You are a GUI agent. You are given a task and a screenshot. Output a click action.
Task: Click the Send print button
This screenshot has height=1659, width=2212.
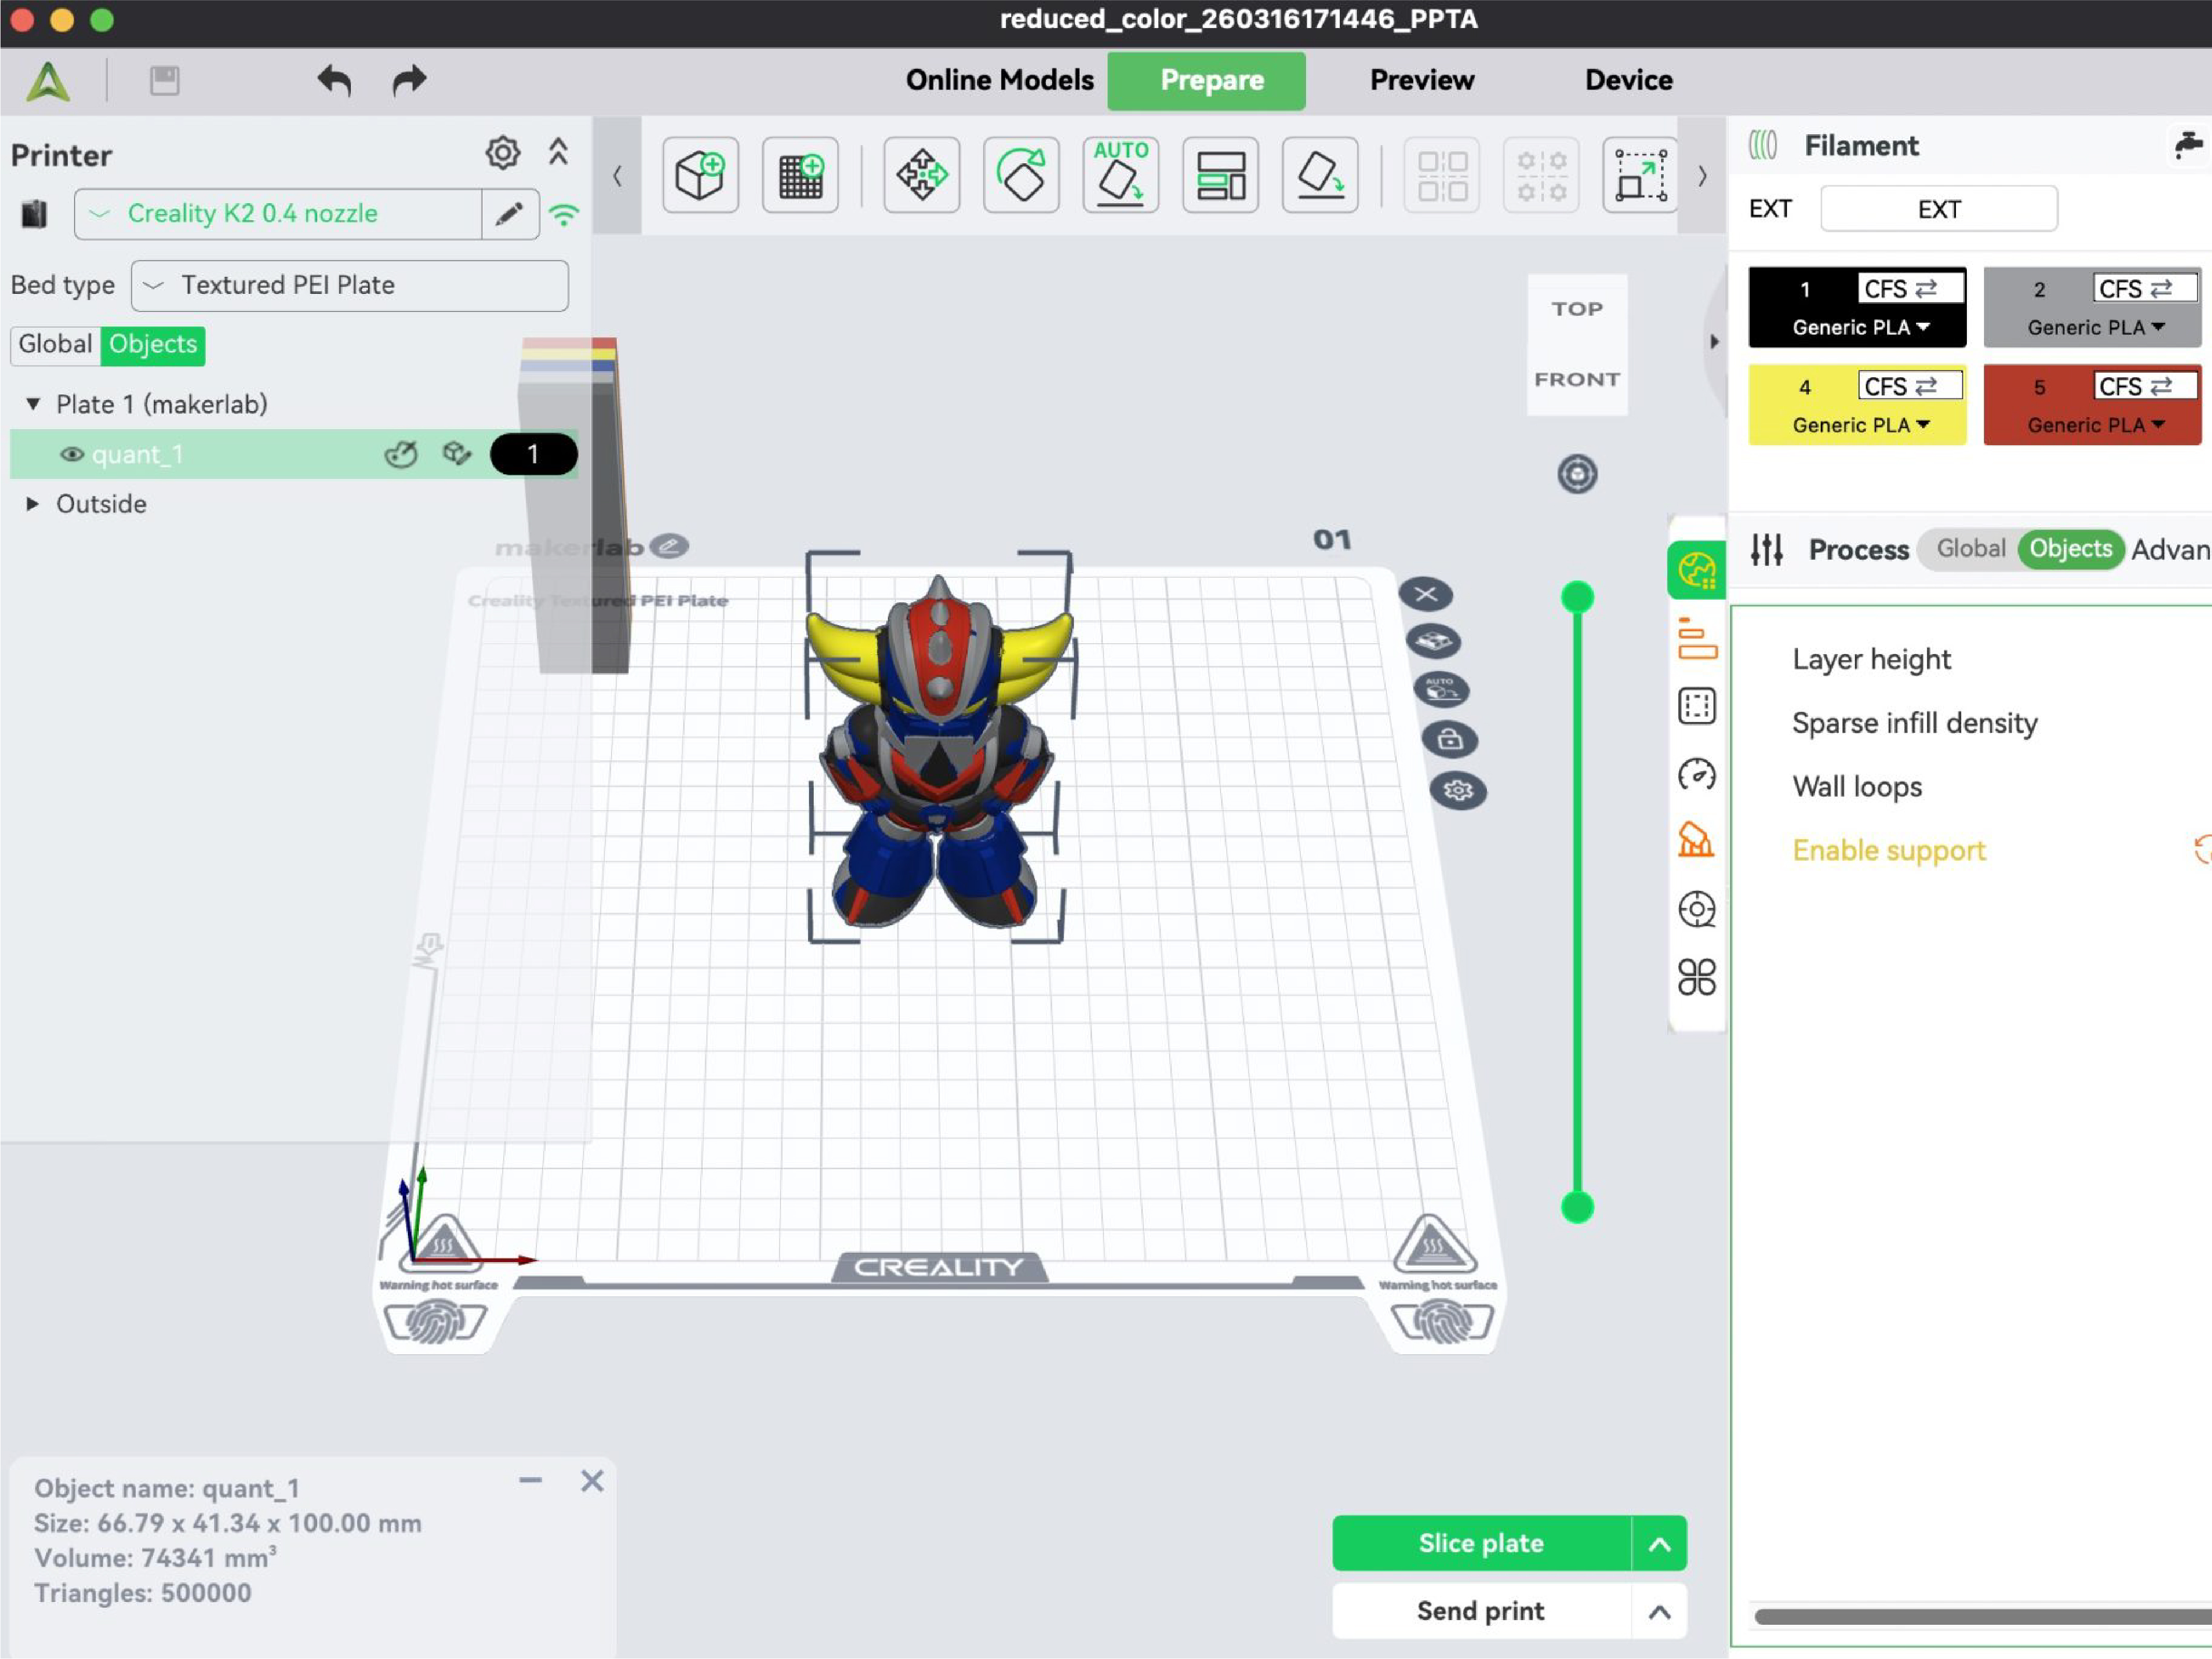pos(1481,1611)
